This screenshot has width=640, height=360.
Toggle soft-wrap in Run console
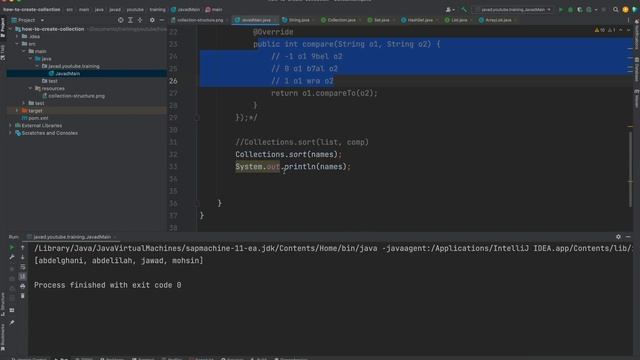22,267
